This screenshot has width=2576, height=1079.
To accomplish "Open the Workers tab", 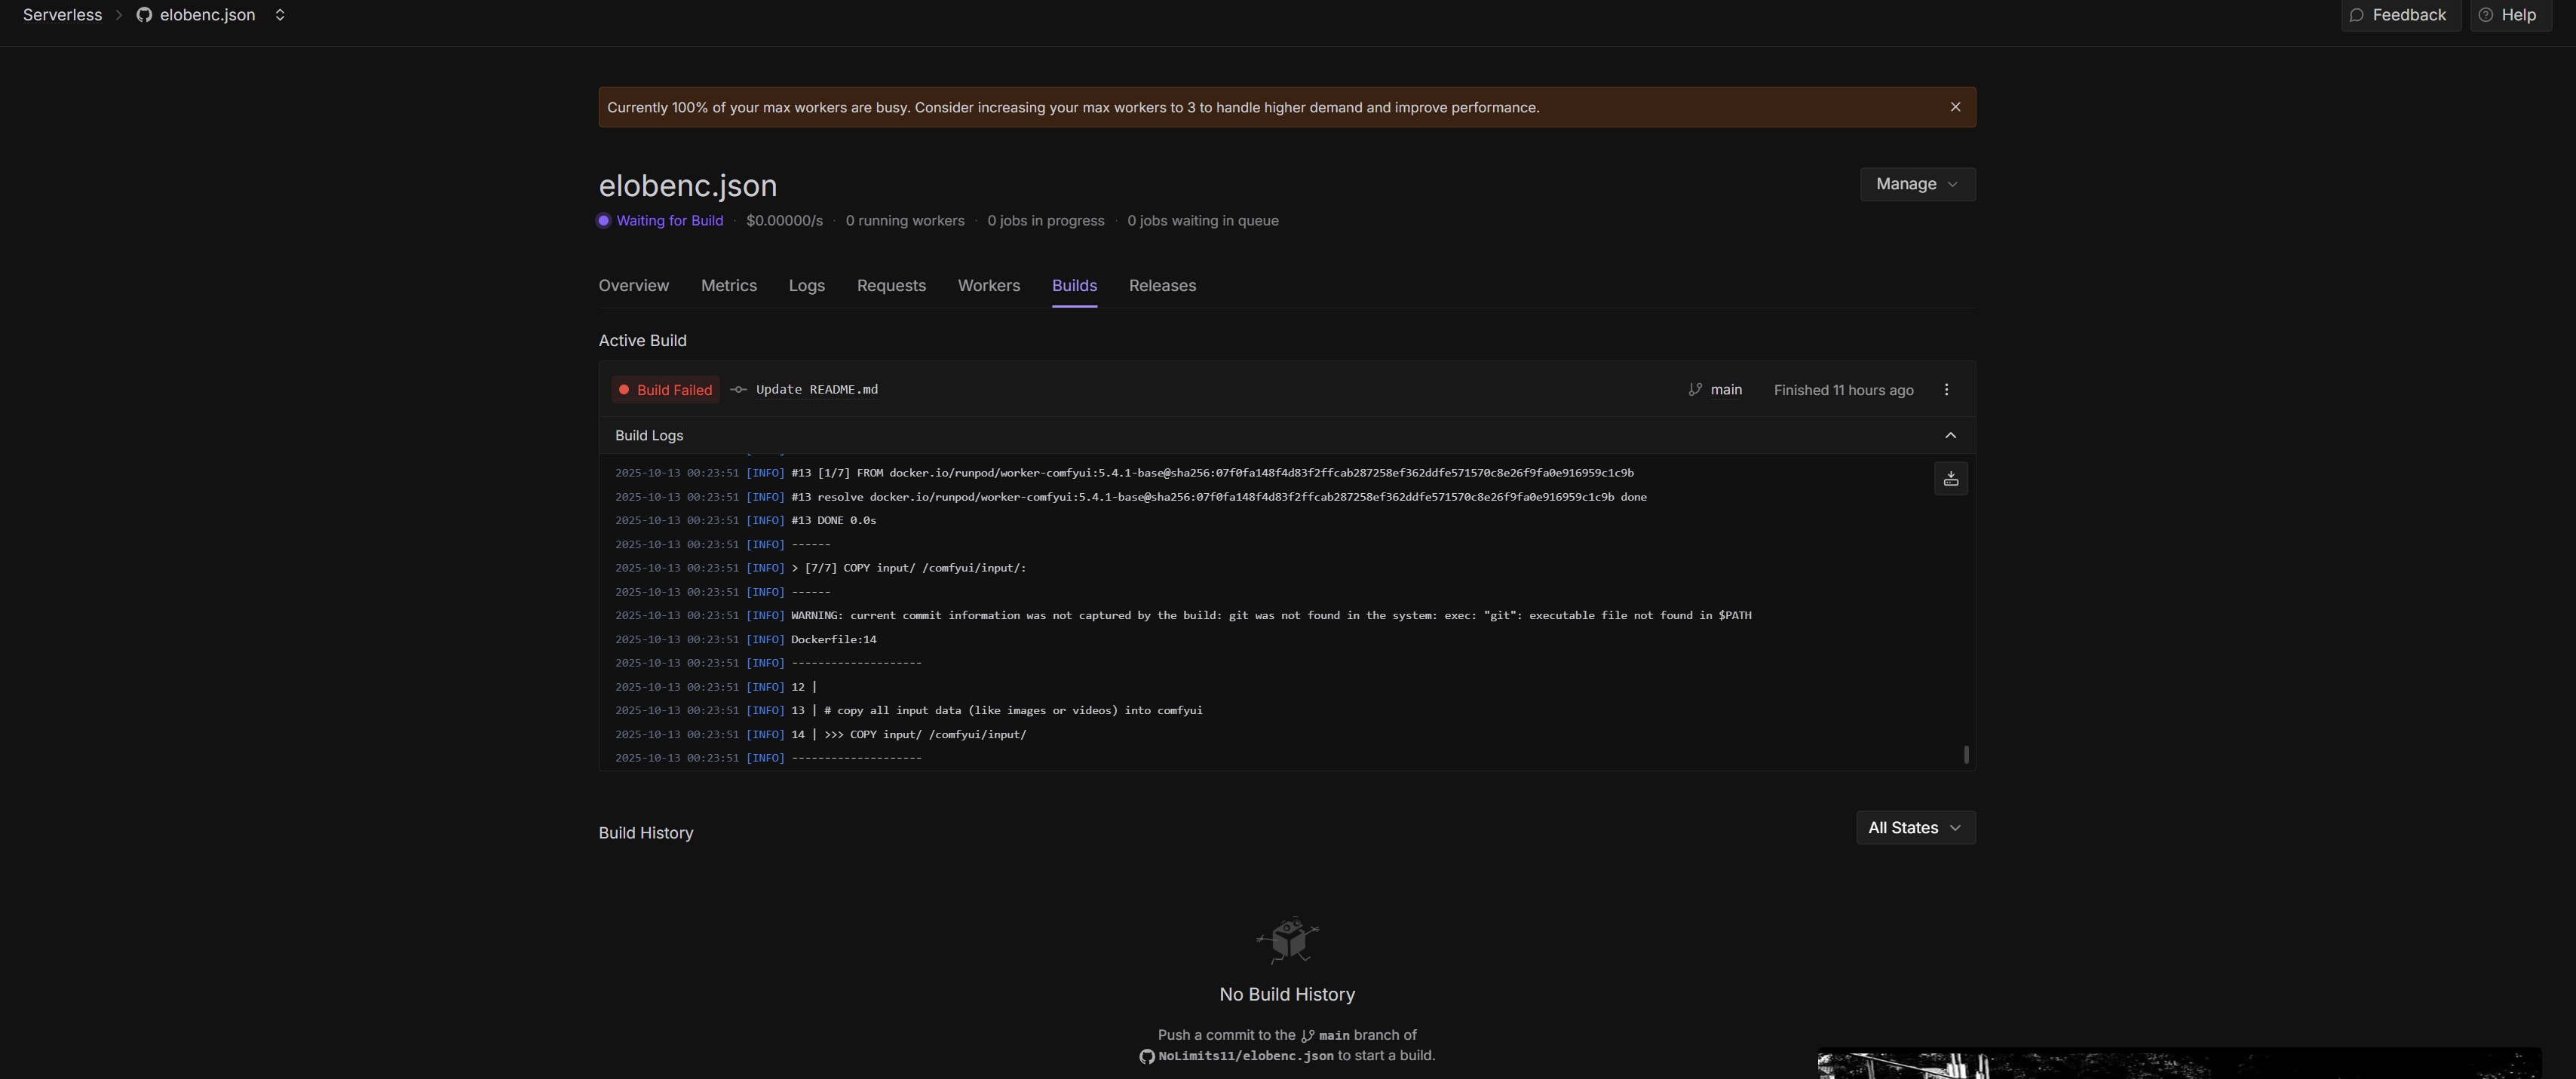I will click(x=988, y=286).
